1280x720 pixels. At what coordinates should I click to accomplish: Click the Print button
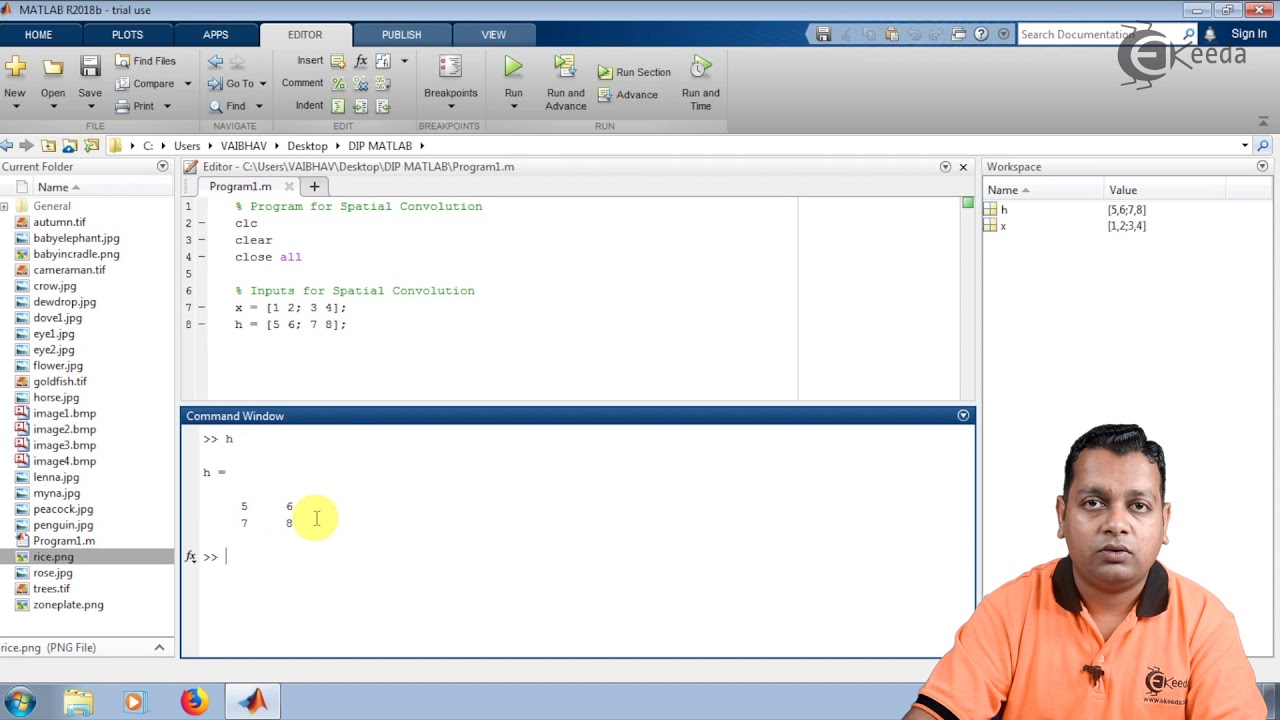click(x=135, y=106)
